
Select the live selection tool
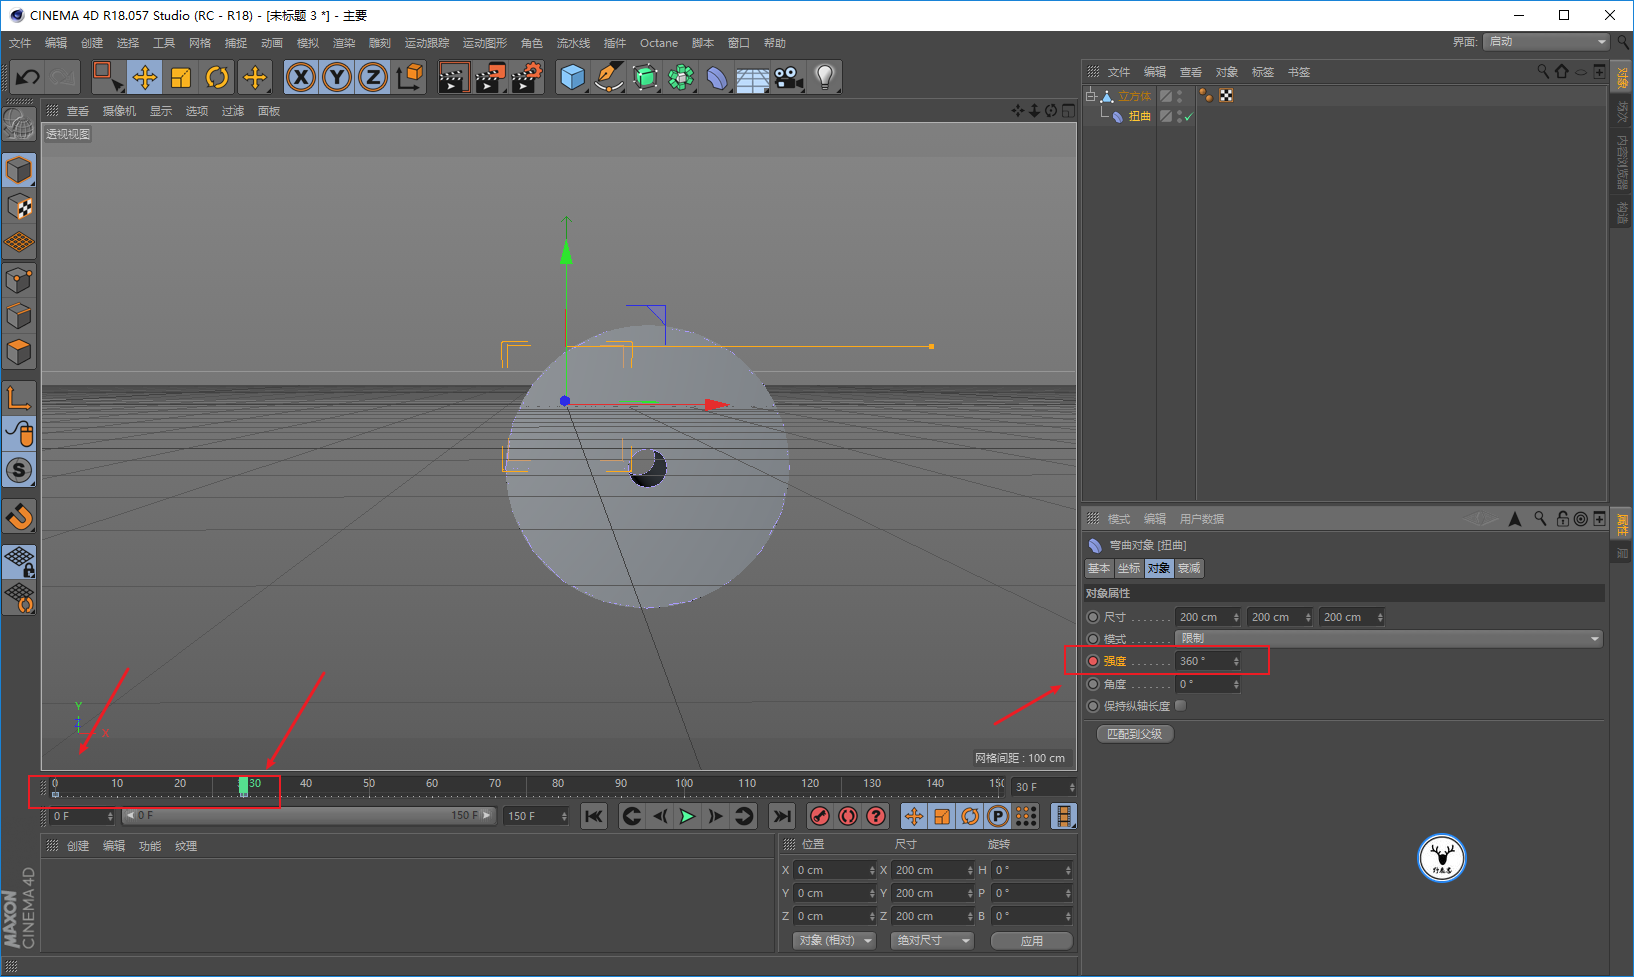107,77
